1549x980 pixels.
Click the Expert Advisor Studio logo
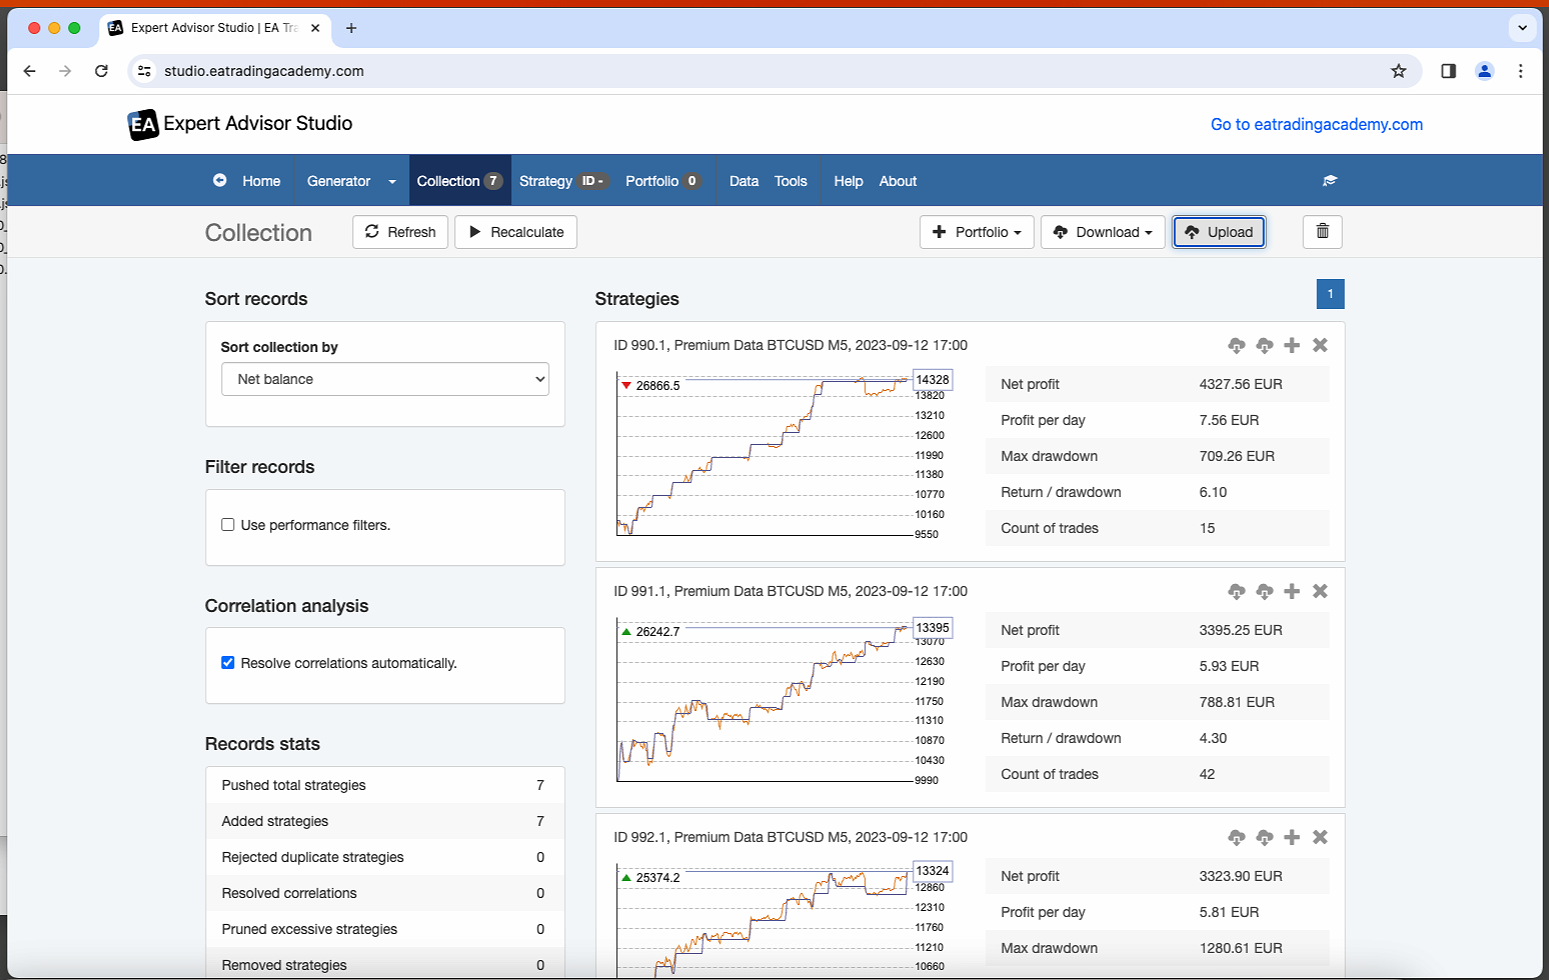click(240, 124)
